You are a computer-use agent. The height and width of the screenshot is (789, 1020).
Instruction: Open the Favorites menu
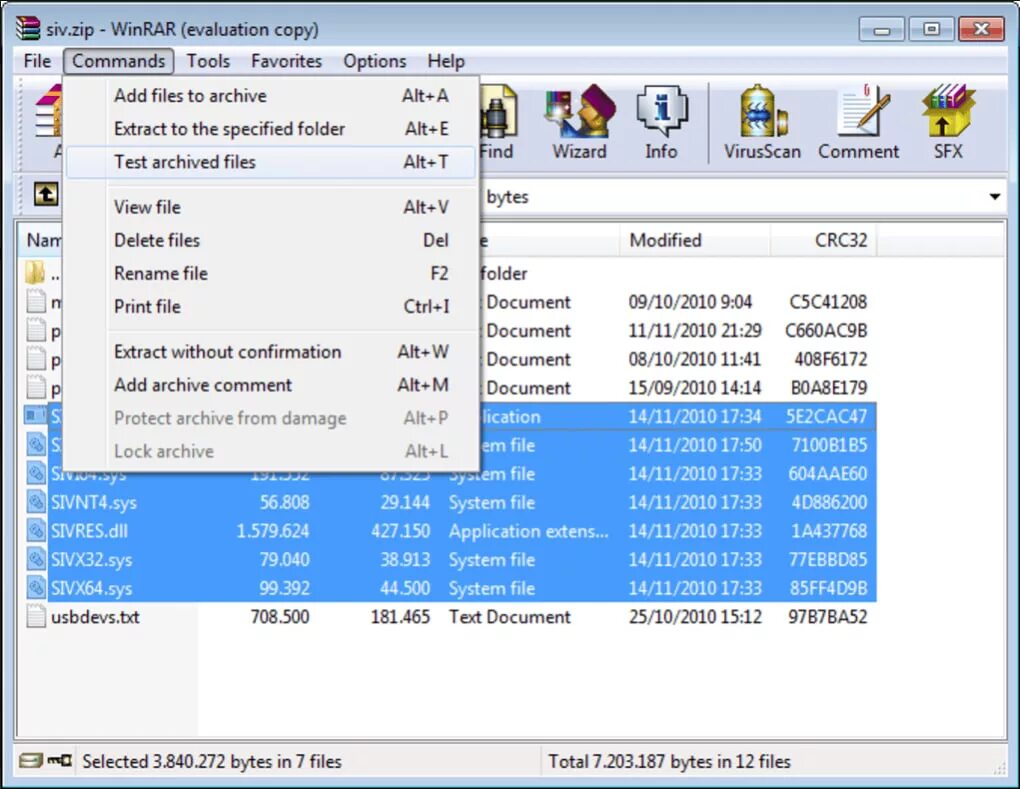pyautogui.click(x=286, y=61)
